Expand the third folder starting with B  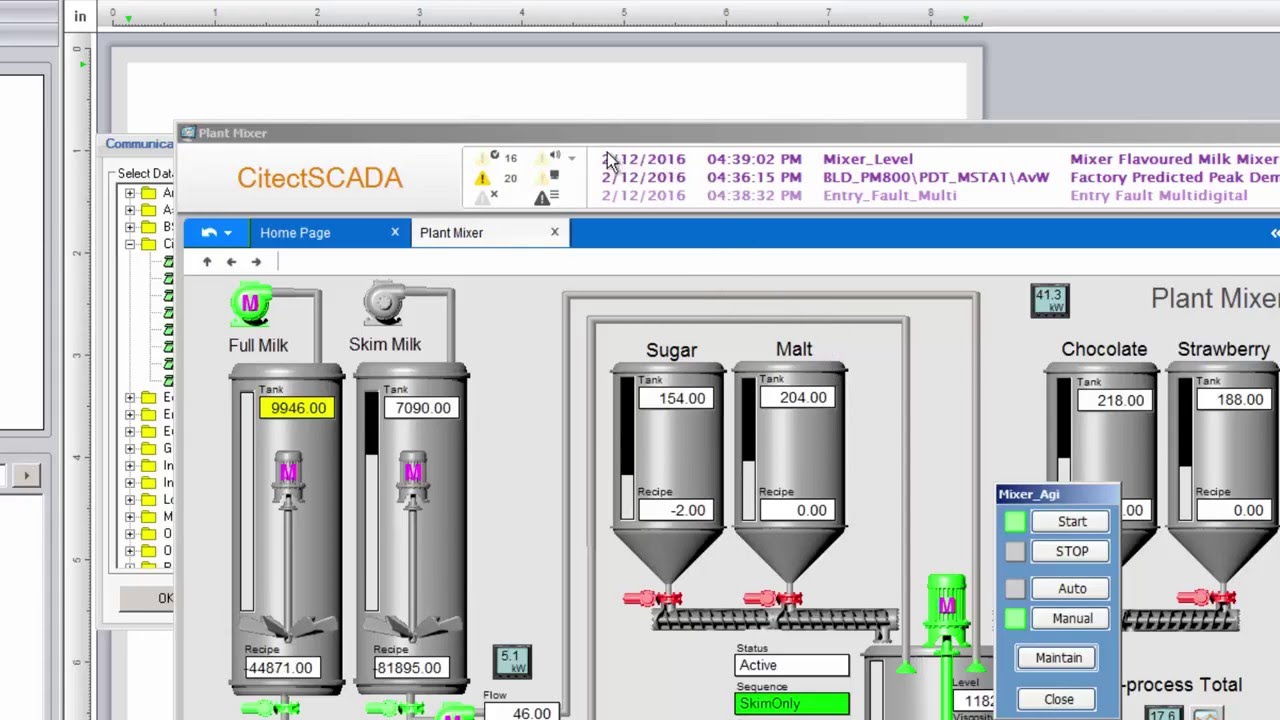(130, 227)
